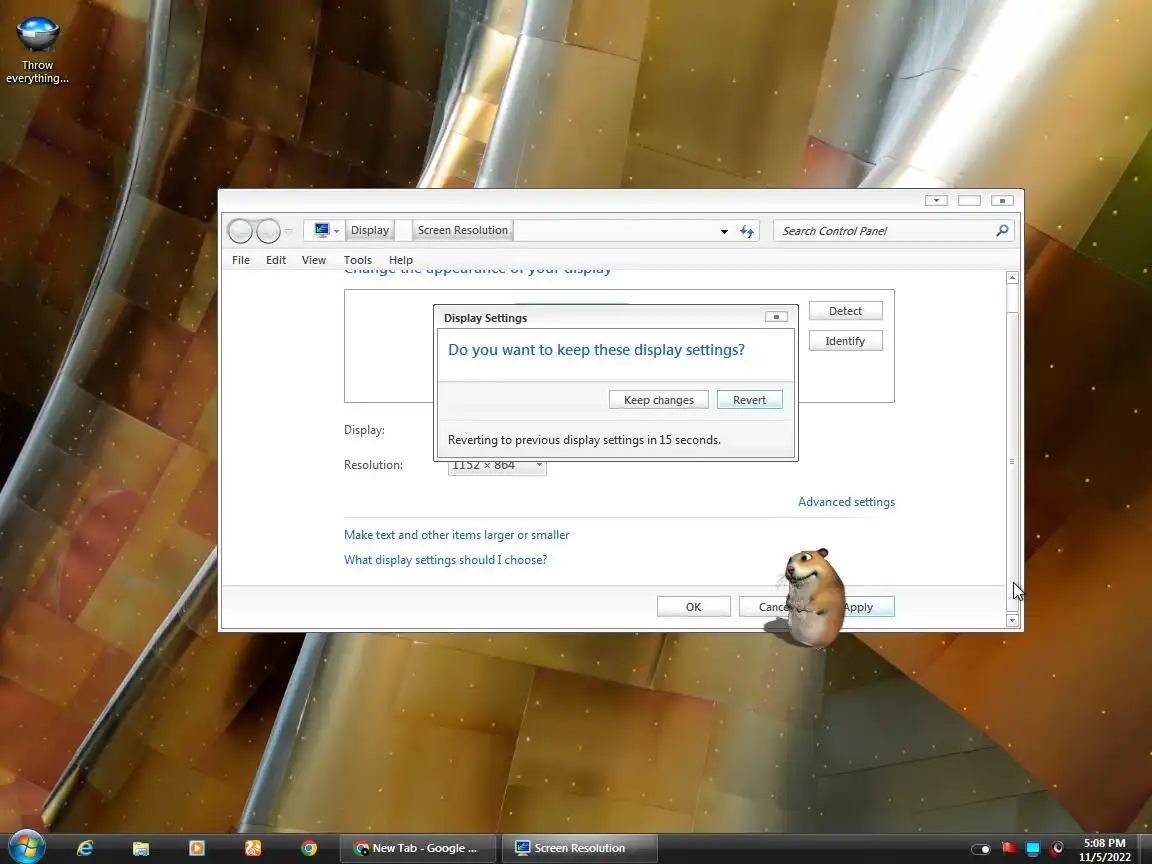Image resolution: width=1152 pixels, height=864 pixels.
Task: Click the orange app icon in the taskbar
Action: (x=253, y=848)
